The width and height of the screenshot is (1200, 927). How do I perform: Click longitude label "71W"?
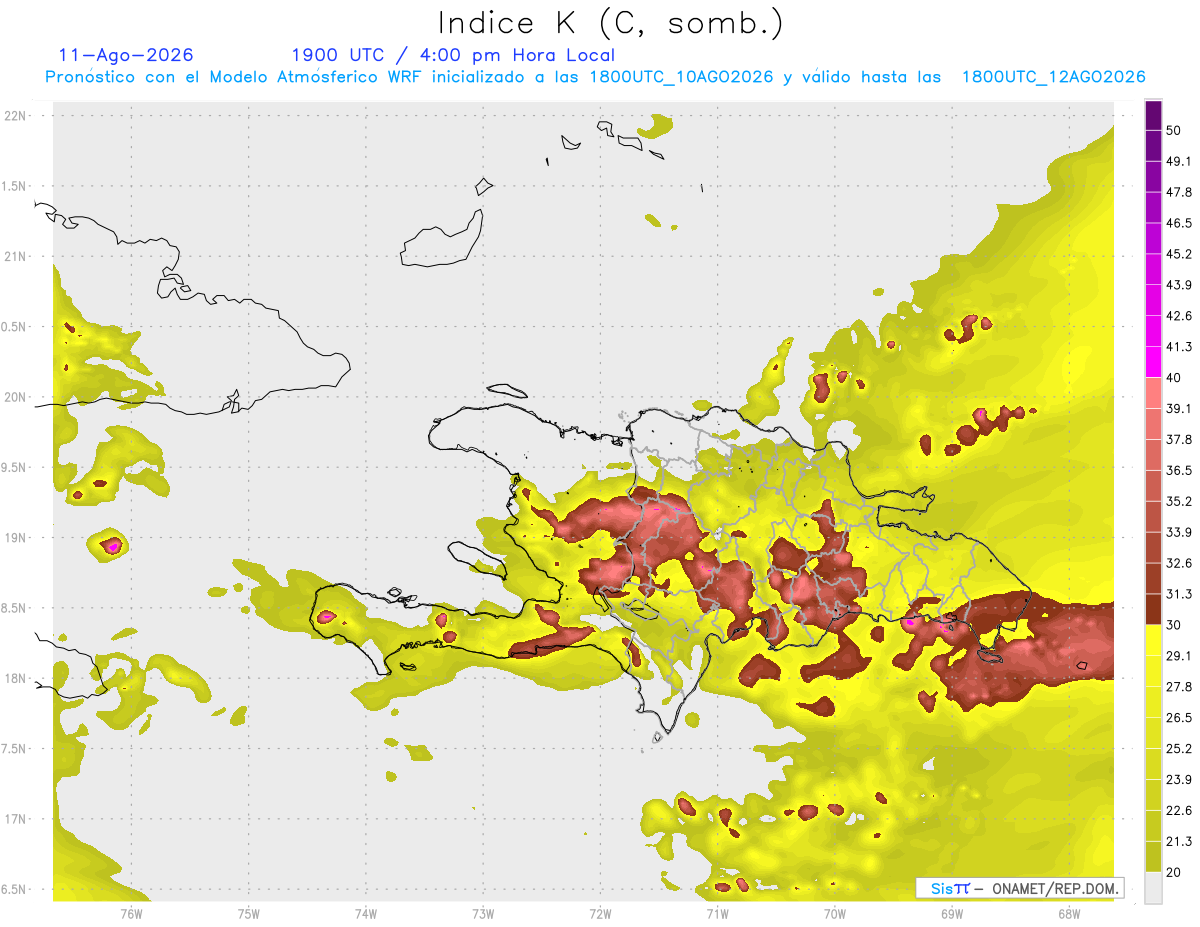(x=717, y=913)
